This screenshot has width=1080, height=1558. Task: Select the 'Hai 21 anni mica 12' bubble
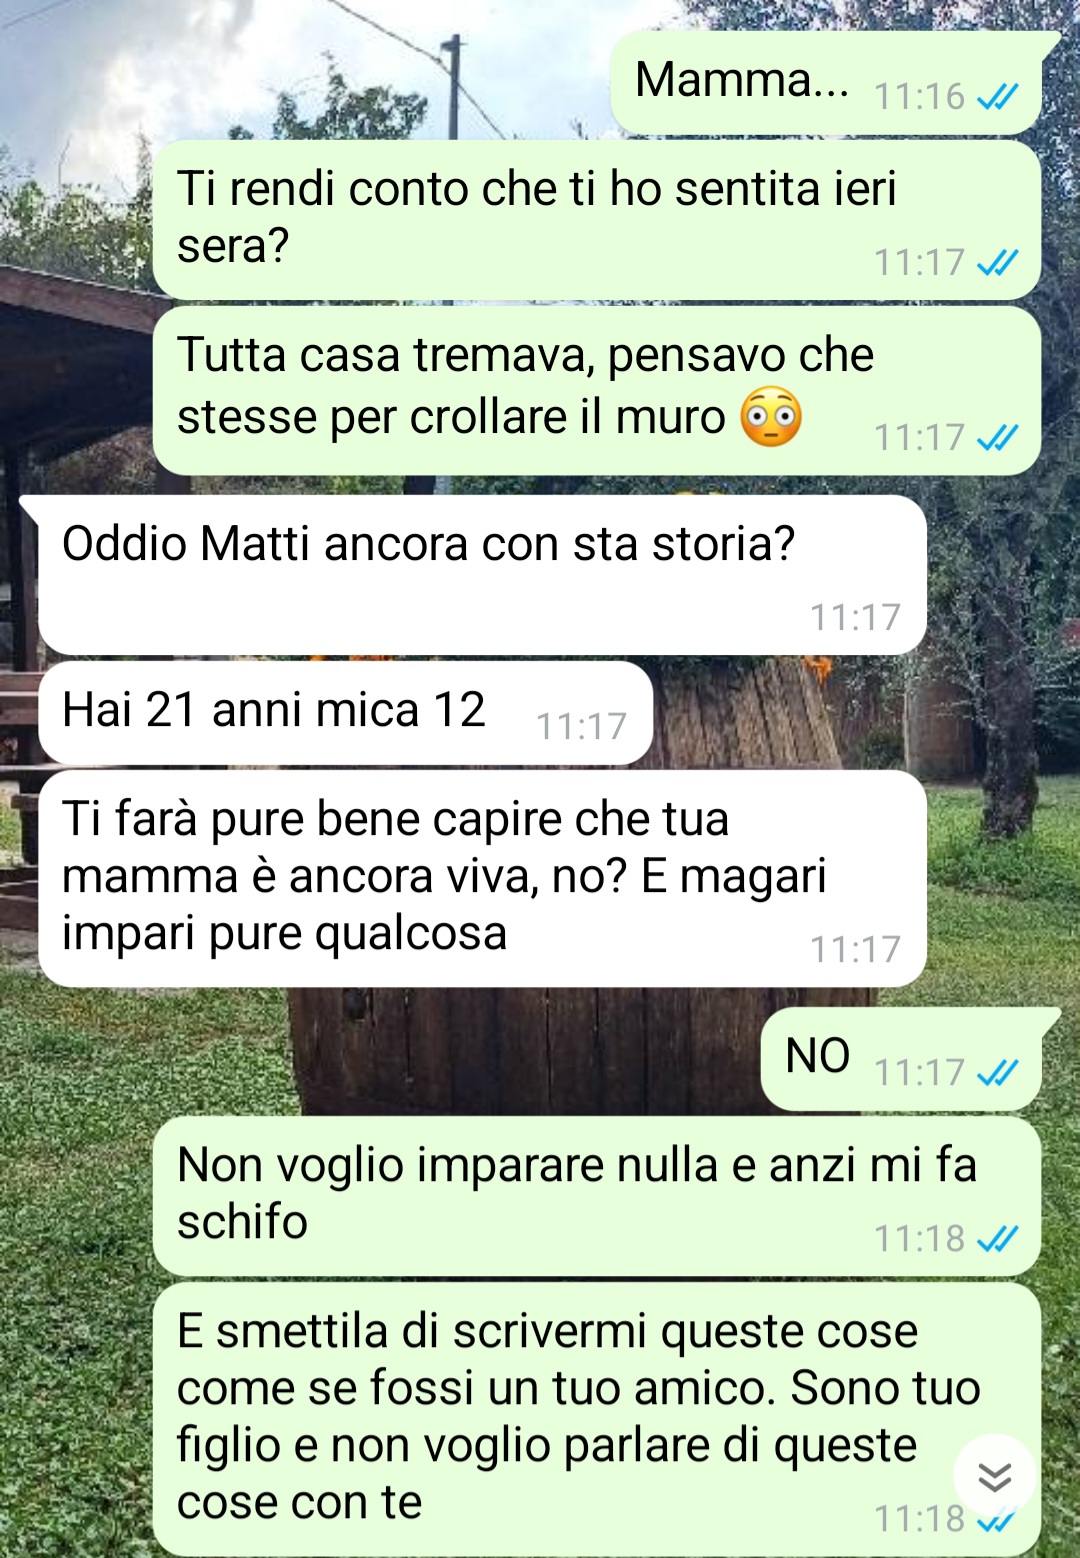coord(345,713)
